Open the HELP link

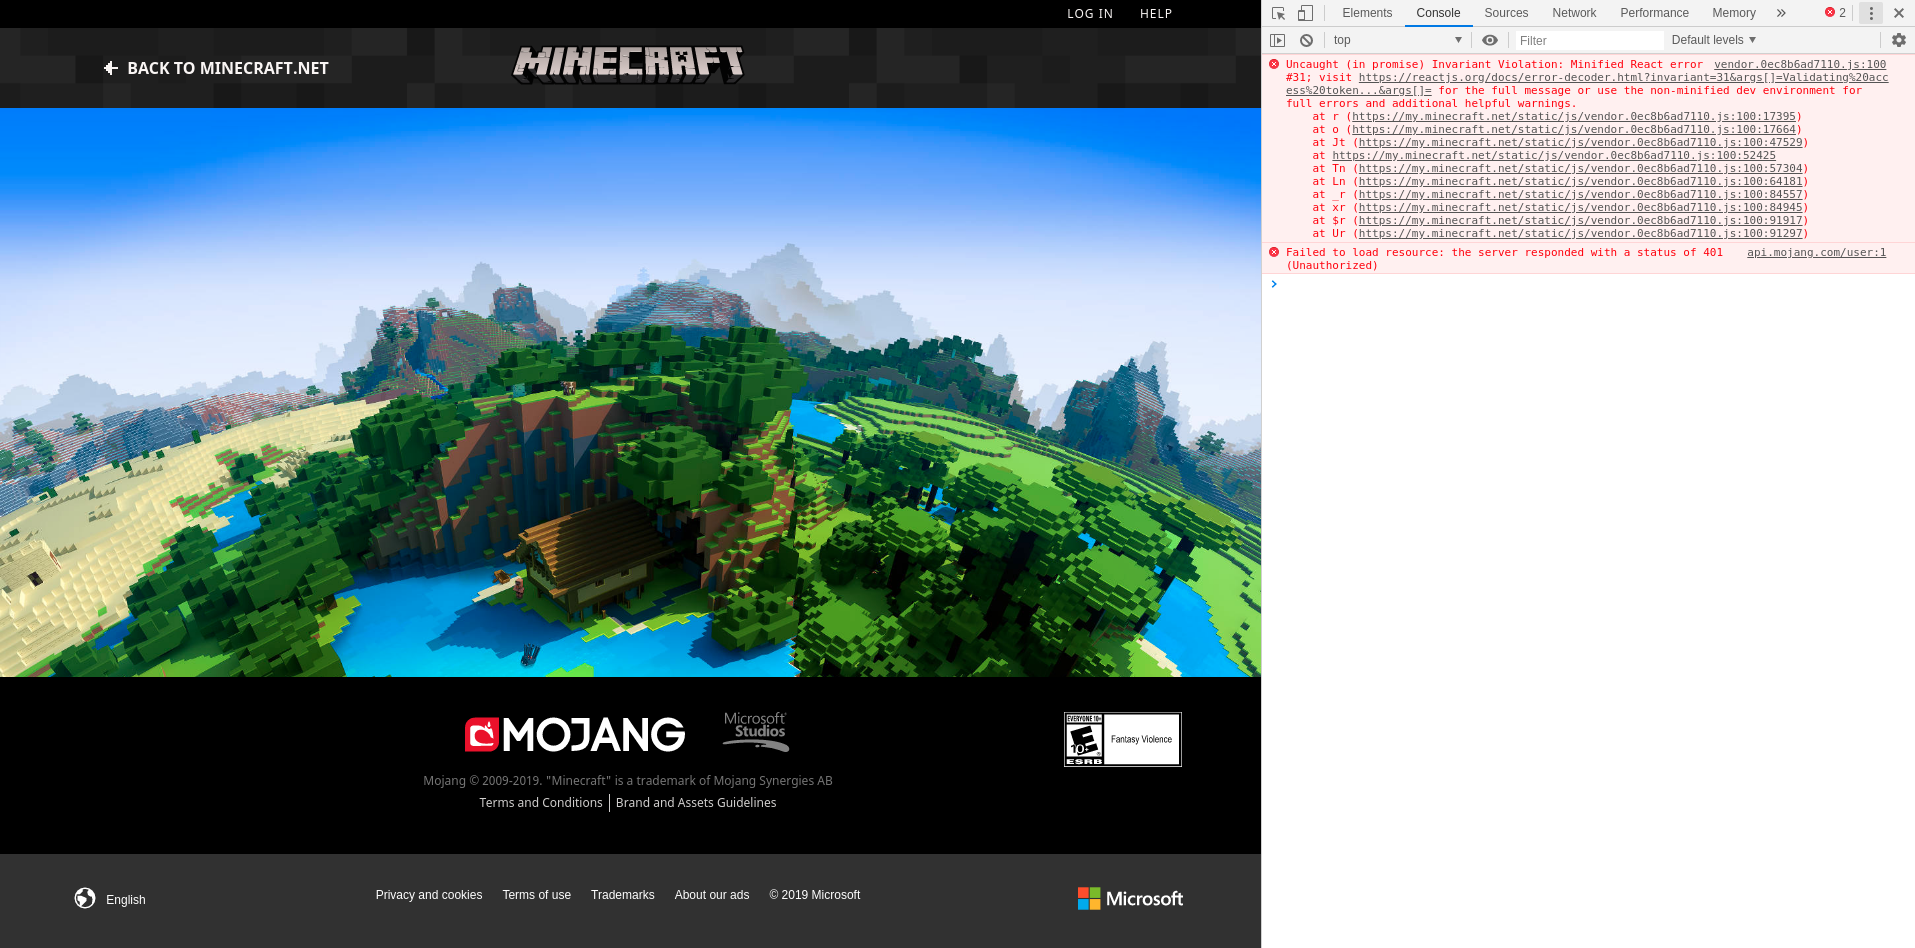pos(1156,14)
